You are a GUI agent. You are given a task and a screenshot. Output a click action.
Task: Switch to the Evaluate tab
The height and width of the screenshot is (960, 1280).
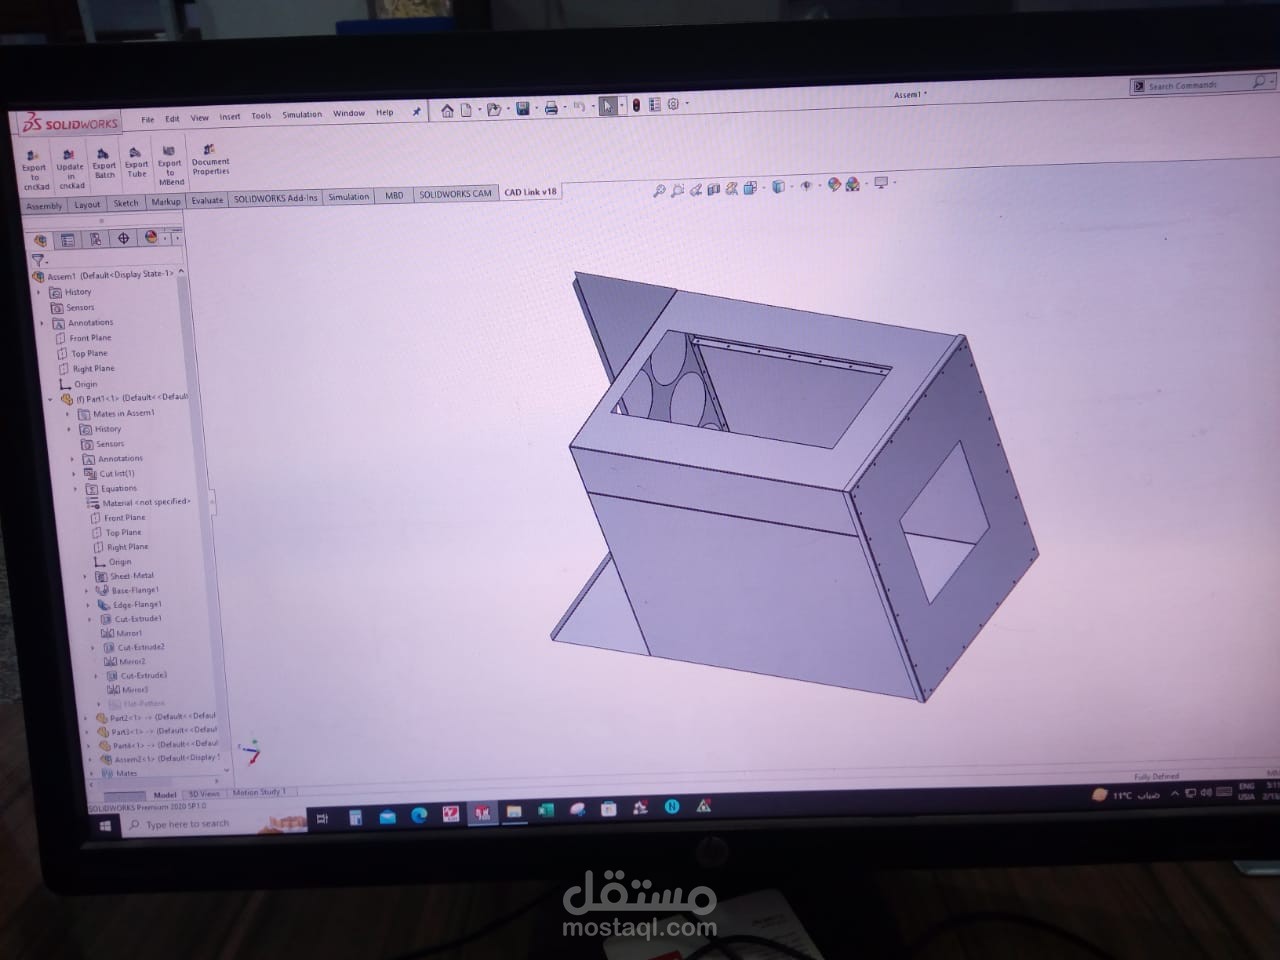click(207, 200)
